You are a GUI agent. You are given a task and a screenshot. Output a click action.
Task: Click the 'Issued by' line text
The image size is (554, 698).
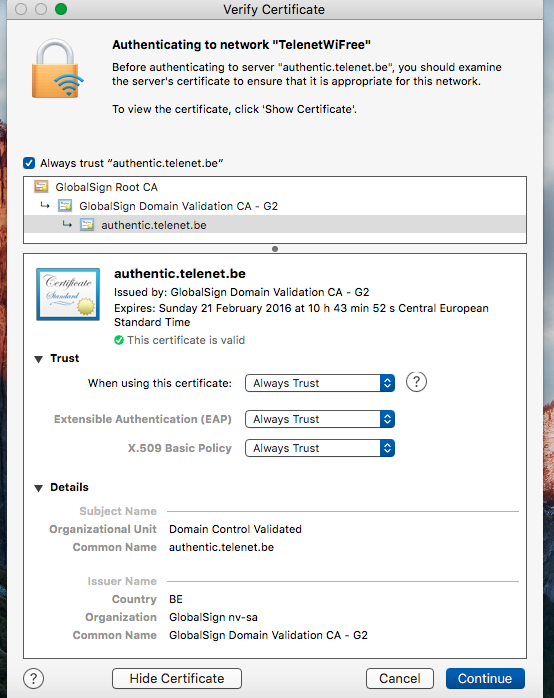coord(242,292)
